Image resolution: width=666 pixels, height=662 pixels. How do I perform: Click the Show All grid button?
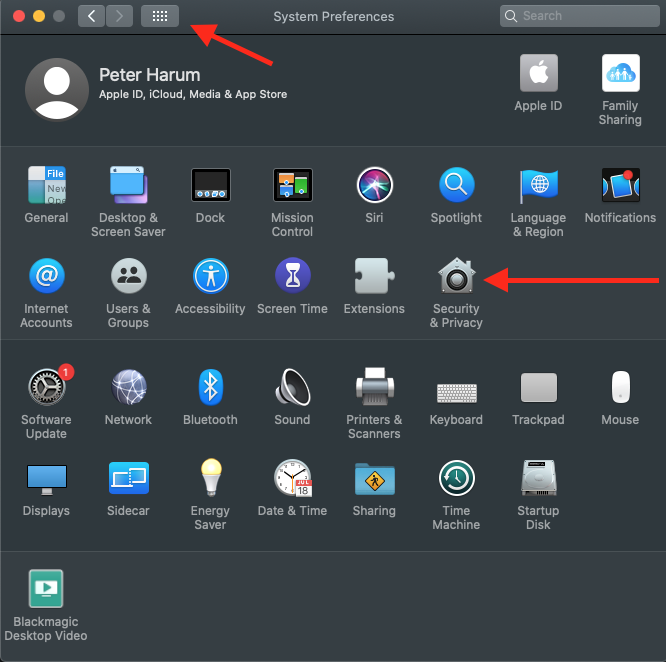tap(160, 16)
